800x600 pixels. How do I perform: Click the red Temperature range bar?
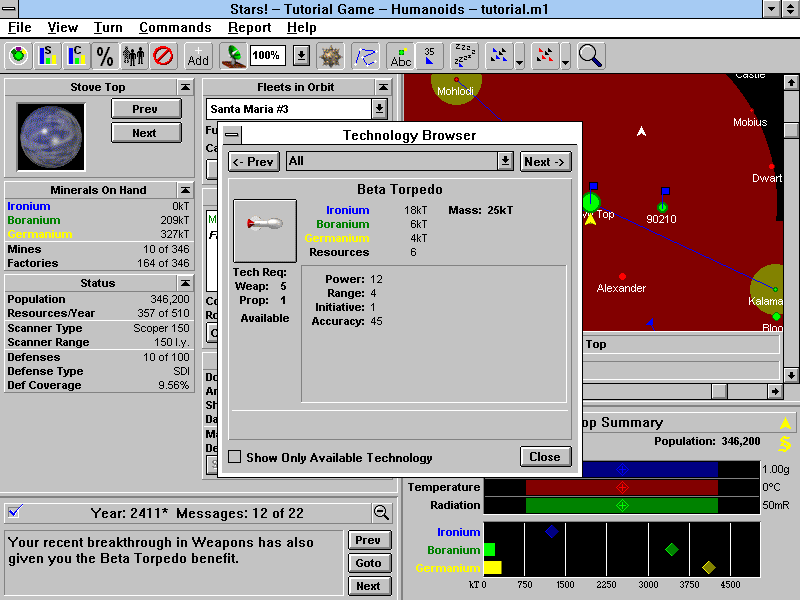621,487
